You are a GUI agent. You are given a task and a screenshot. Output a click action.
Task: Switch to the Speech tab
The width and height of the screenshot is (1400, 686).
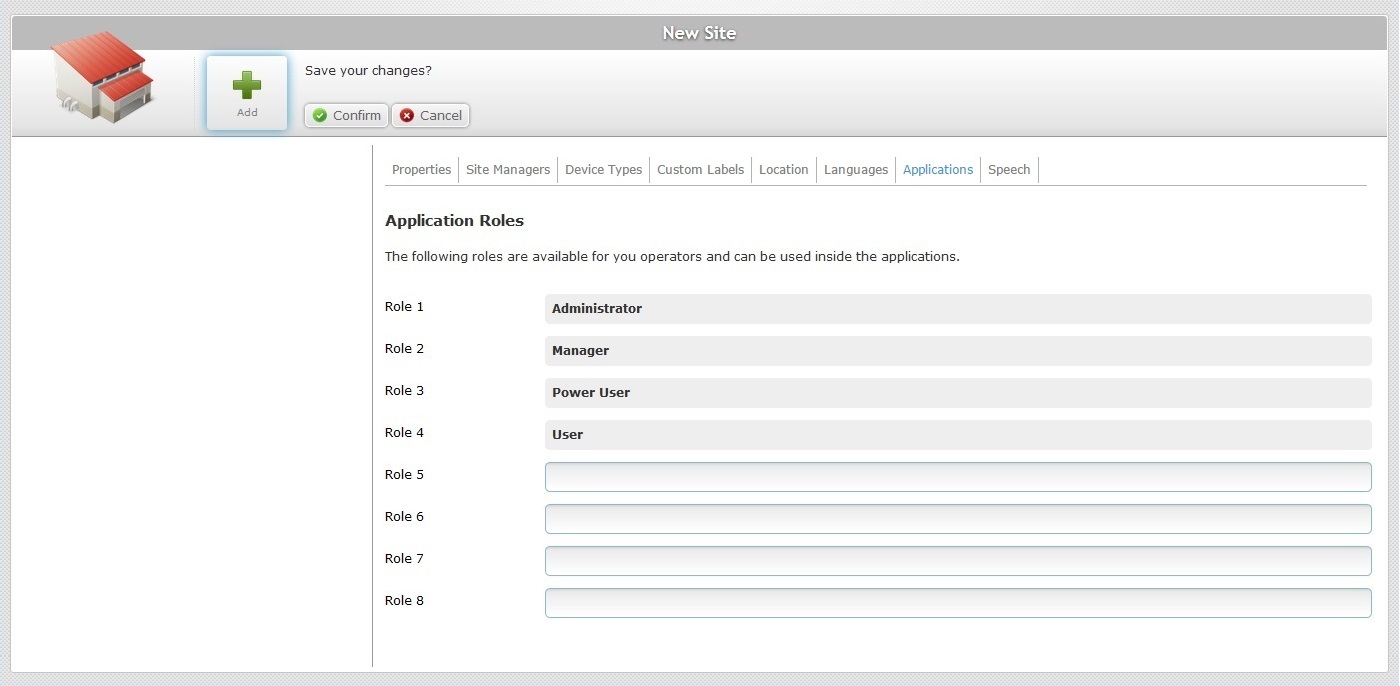(1009, 170)
